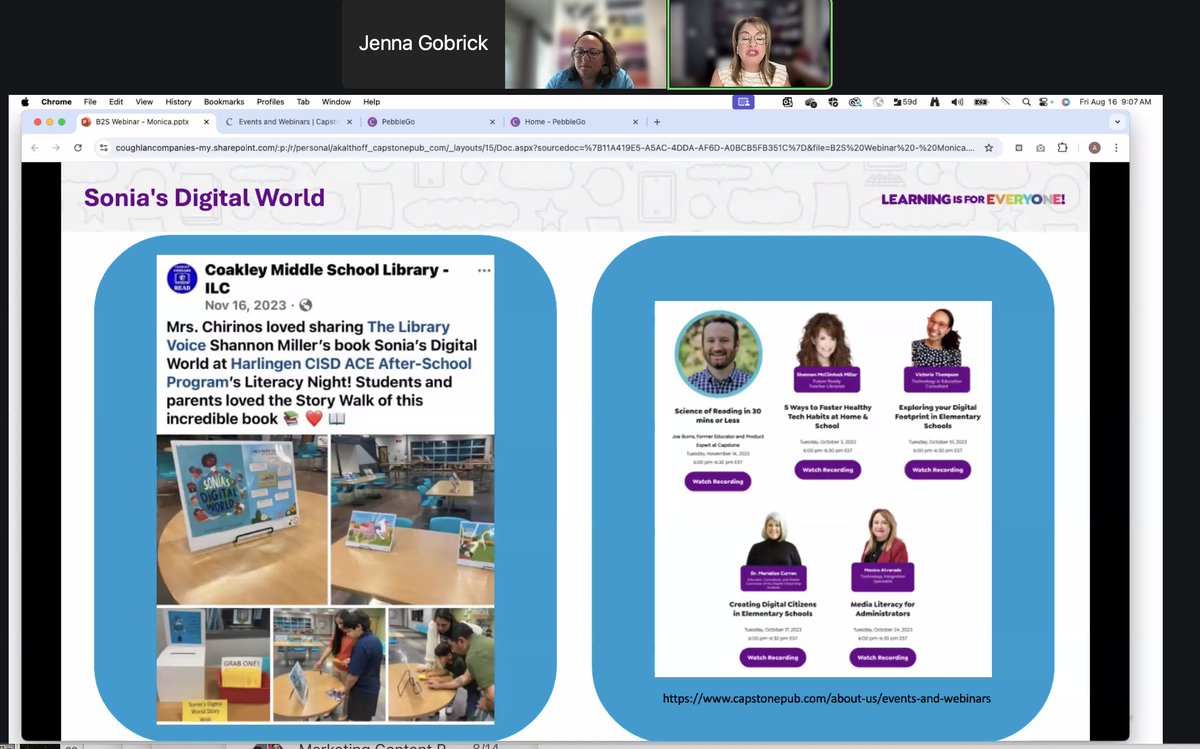Click the square extension icon beside the bookmark star
The height and width of the screenshot is (749, 1200).
(x=1019, y=148)
